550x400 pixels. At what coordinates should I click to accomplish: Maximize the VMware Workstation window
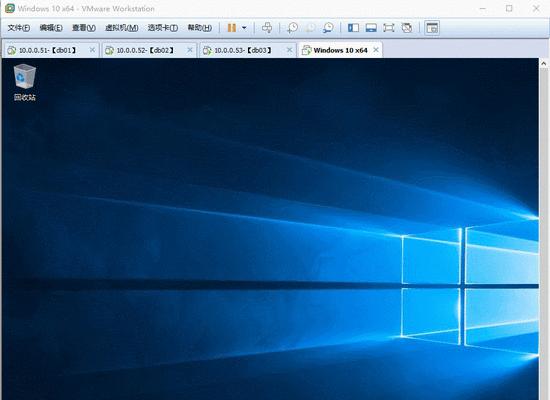click(509, 8)
